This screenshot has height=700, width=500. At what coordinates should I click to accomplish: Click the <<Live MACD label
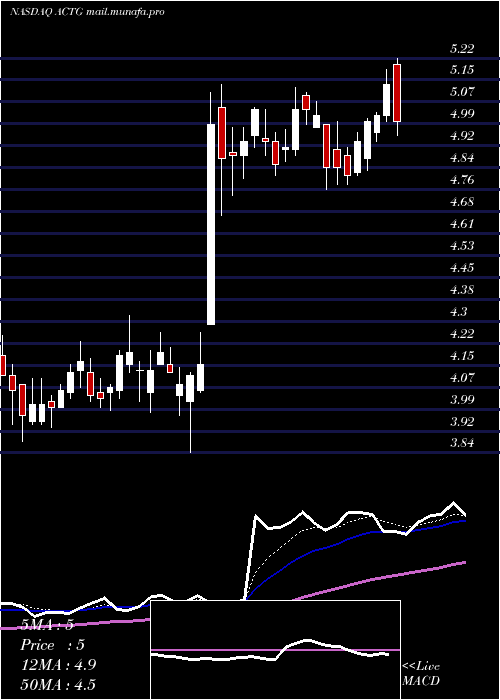(x=421, y=674)
